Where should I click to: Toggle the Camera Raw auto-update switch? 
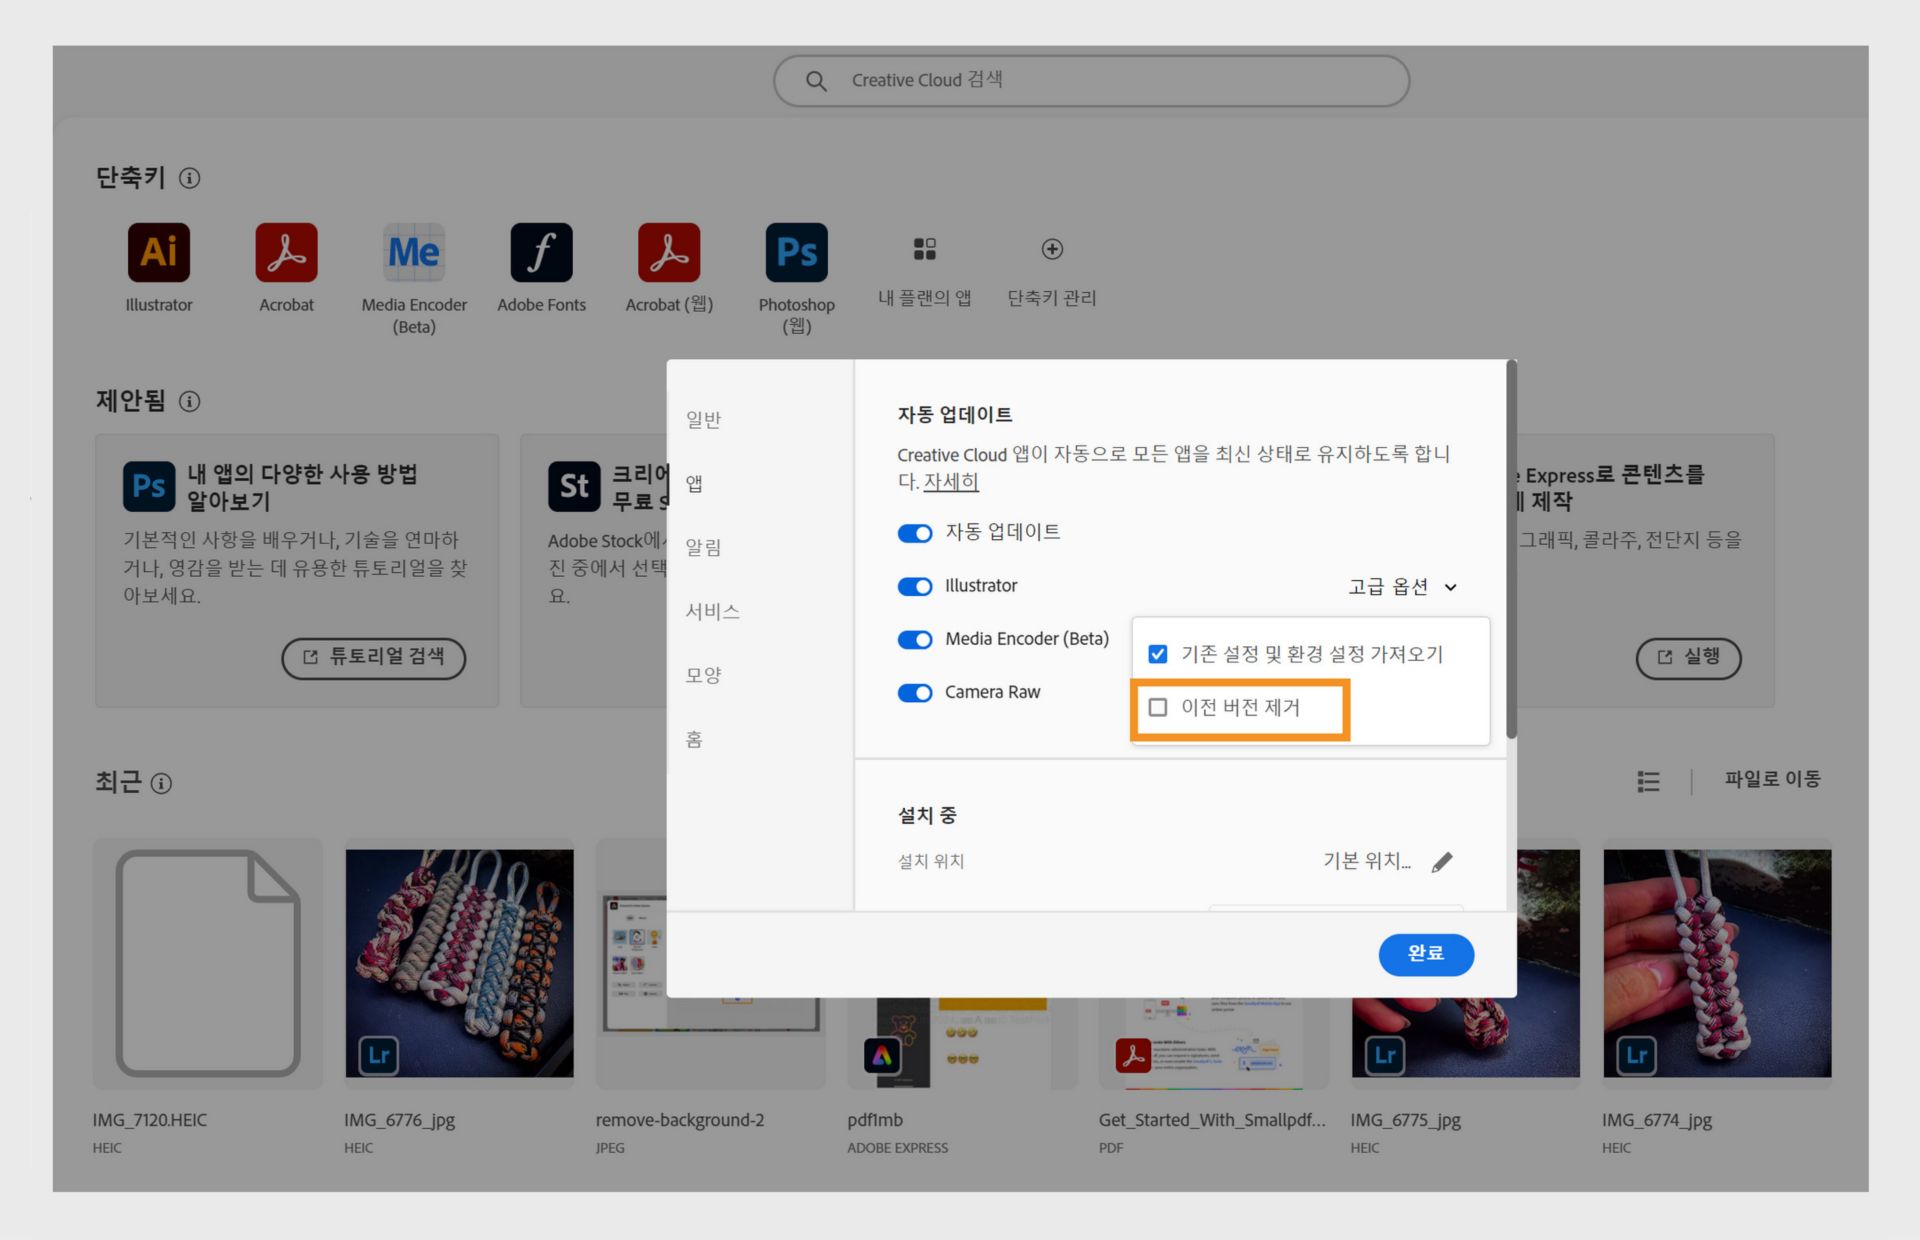[914, 693]
